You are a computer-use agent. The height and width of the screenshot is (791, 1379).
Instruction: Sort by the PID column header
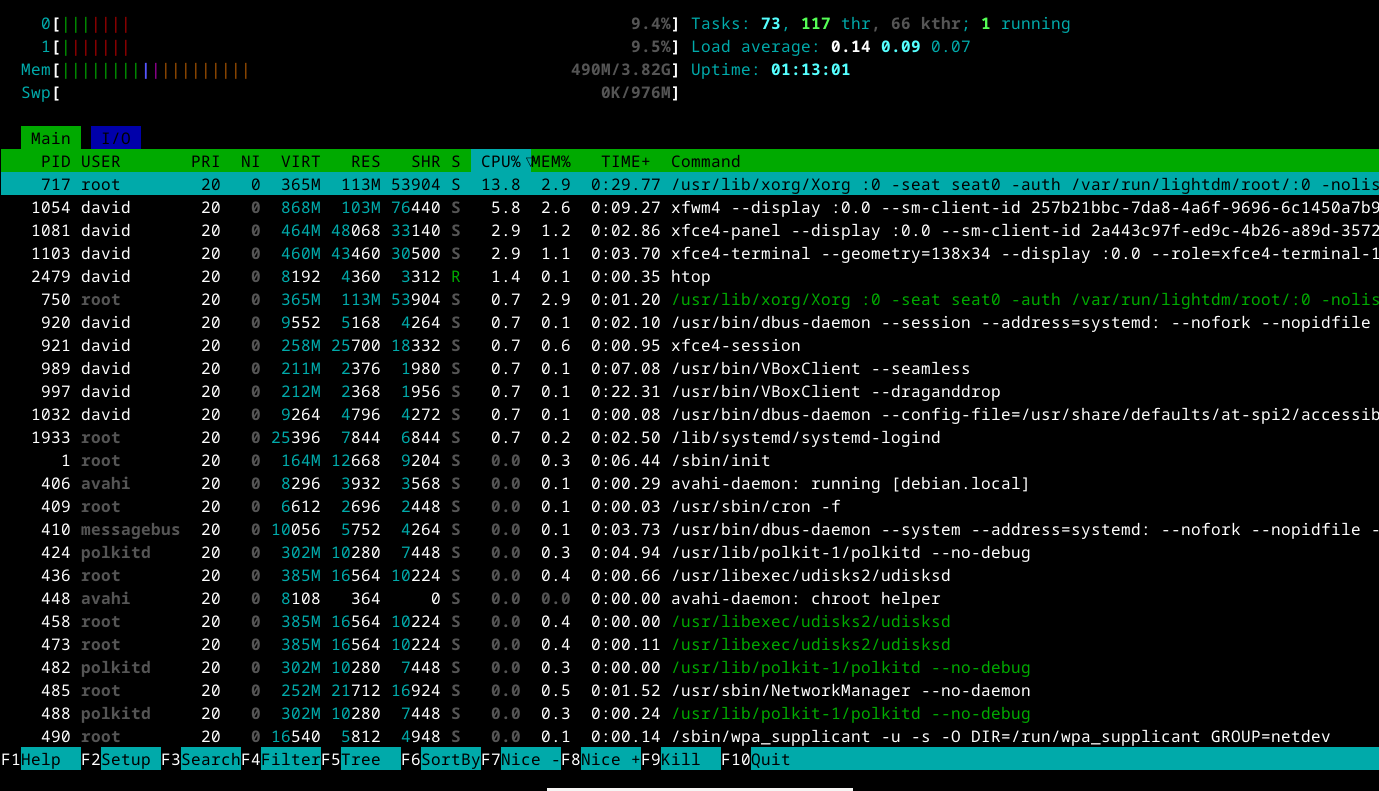tap(55, 161)
